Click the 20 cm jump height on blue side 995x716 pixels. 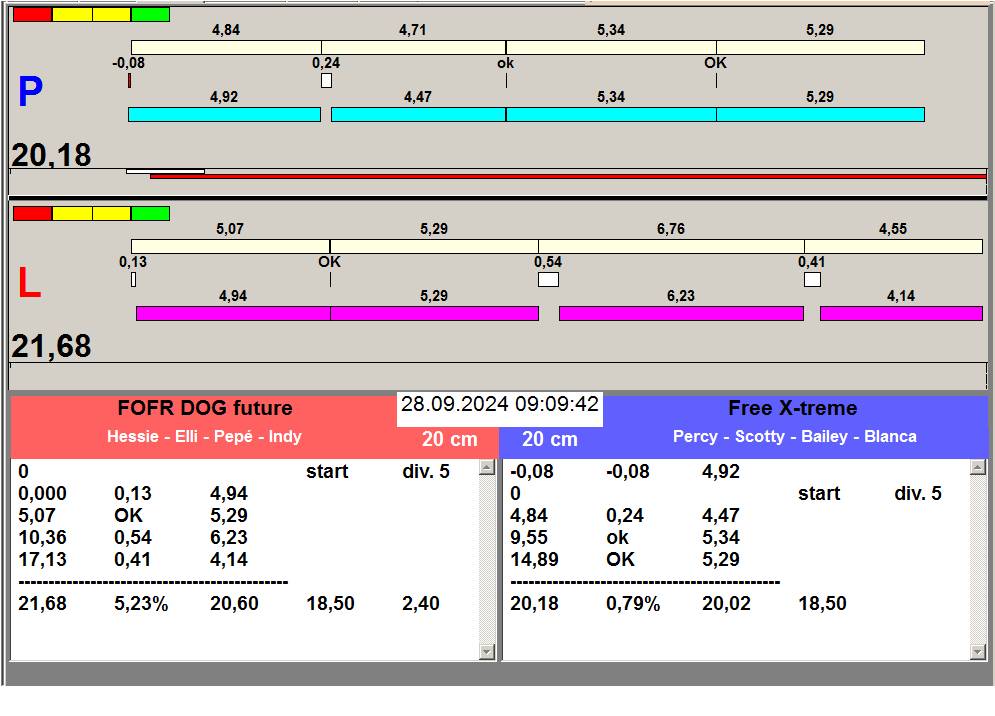550,439
